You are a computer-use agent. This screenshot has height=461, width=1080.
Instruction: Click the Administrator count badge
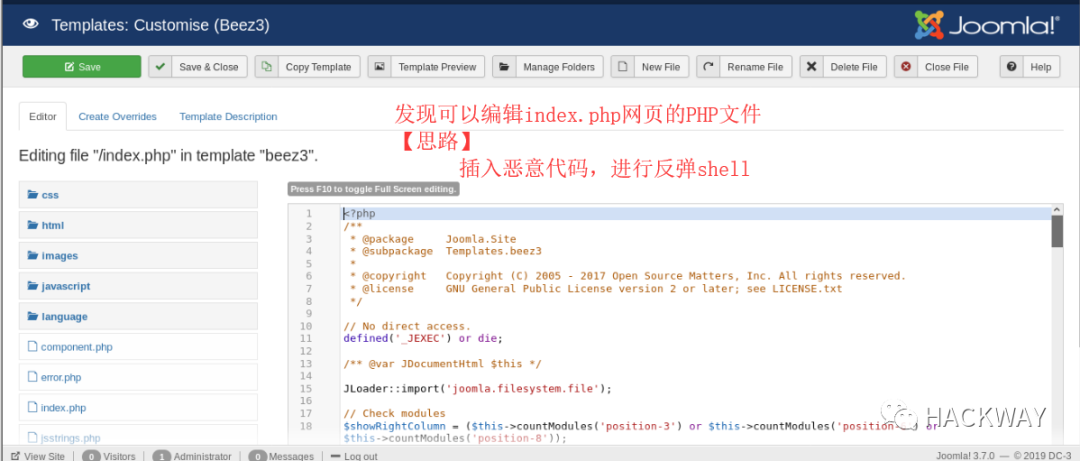[x=162, y=456]
